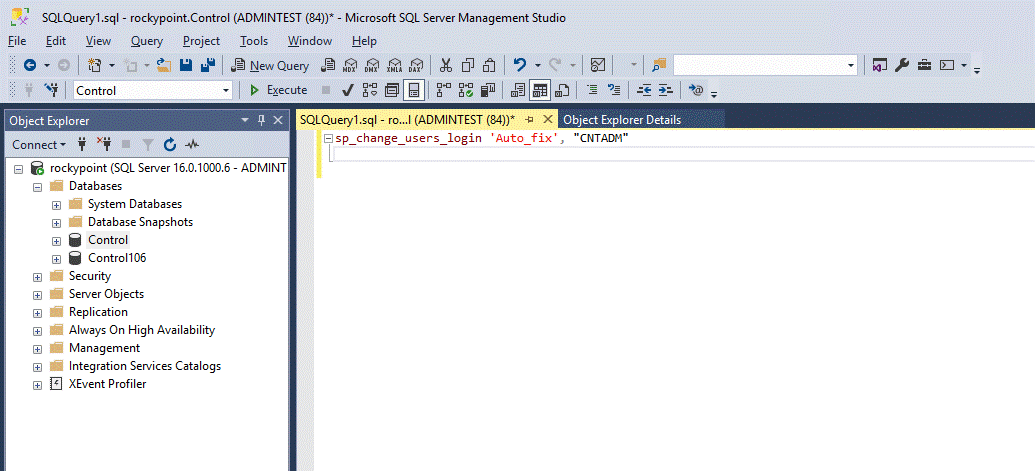1035x471 pixels.
Task: Toggle Include Live Query Statistics
Action: tap(467, 90)
